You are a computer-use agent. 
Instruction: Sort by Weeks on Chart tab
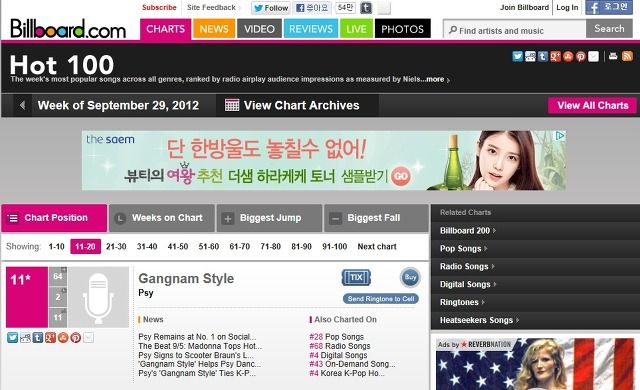pos(162,218)
